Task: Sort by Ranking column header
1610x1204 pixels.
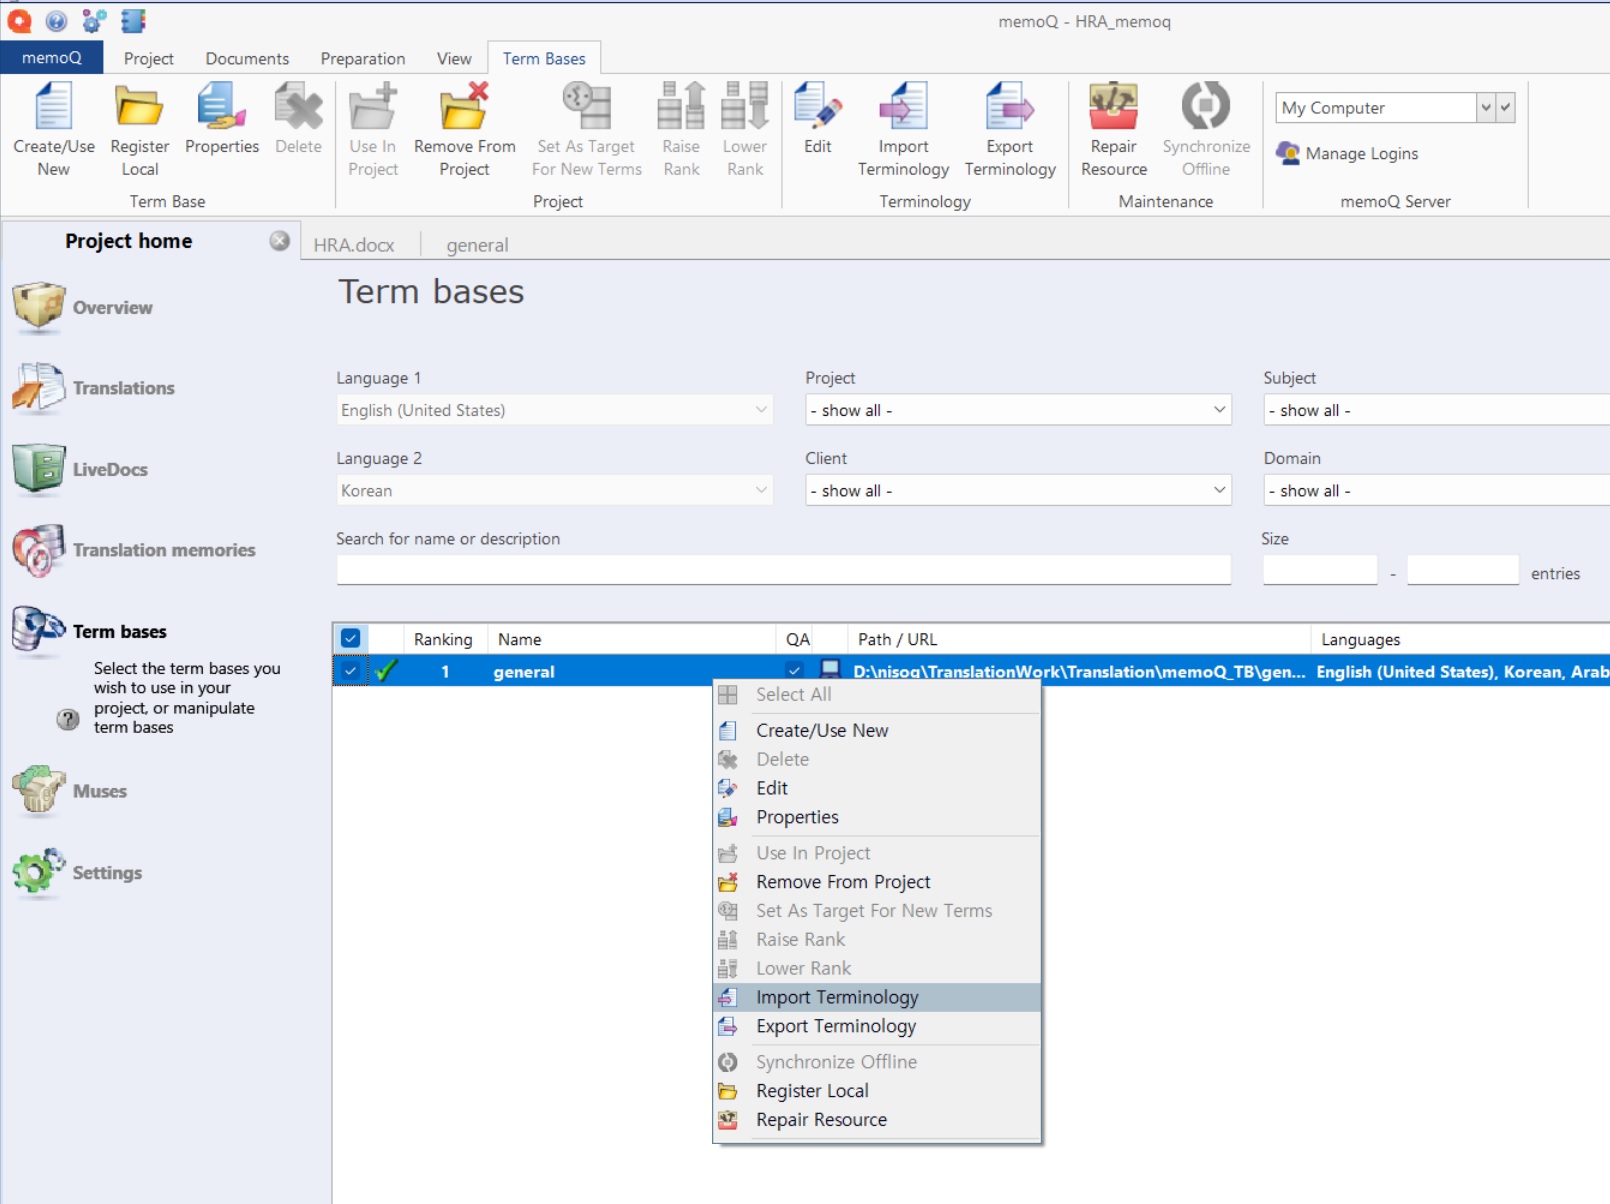Action: click(443, 639)
